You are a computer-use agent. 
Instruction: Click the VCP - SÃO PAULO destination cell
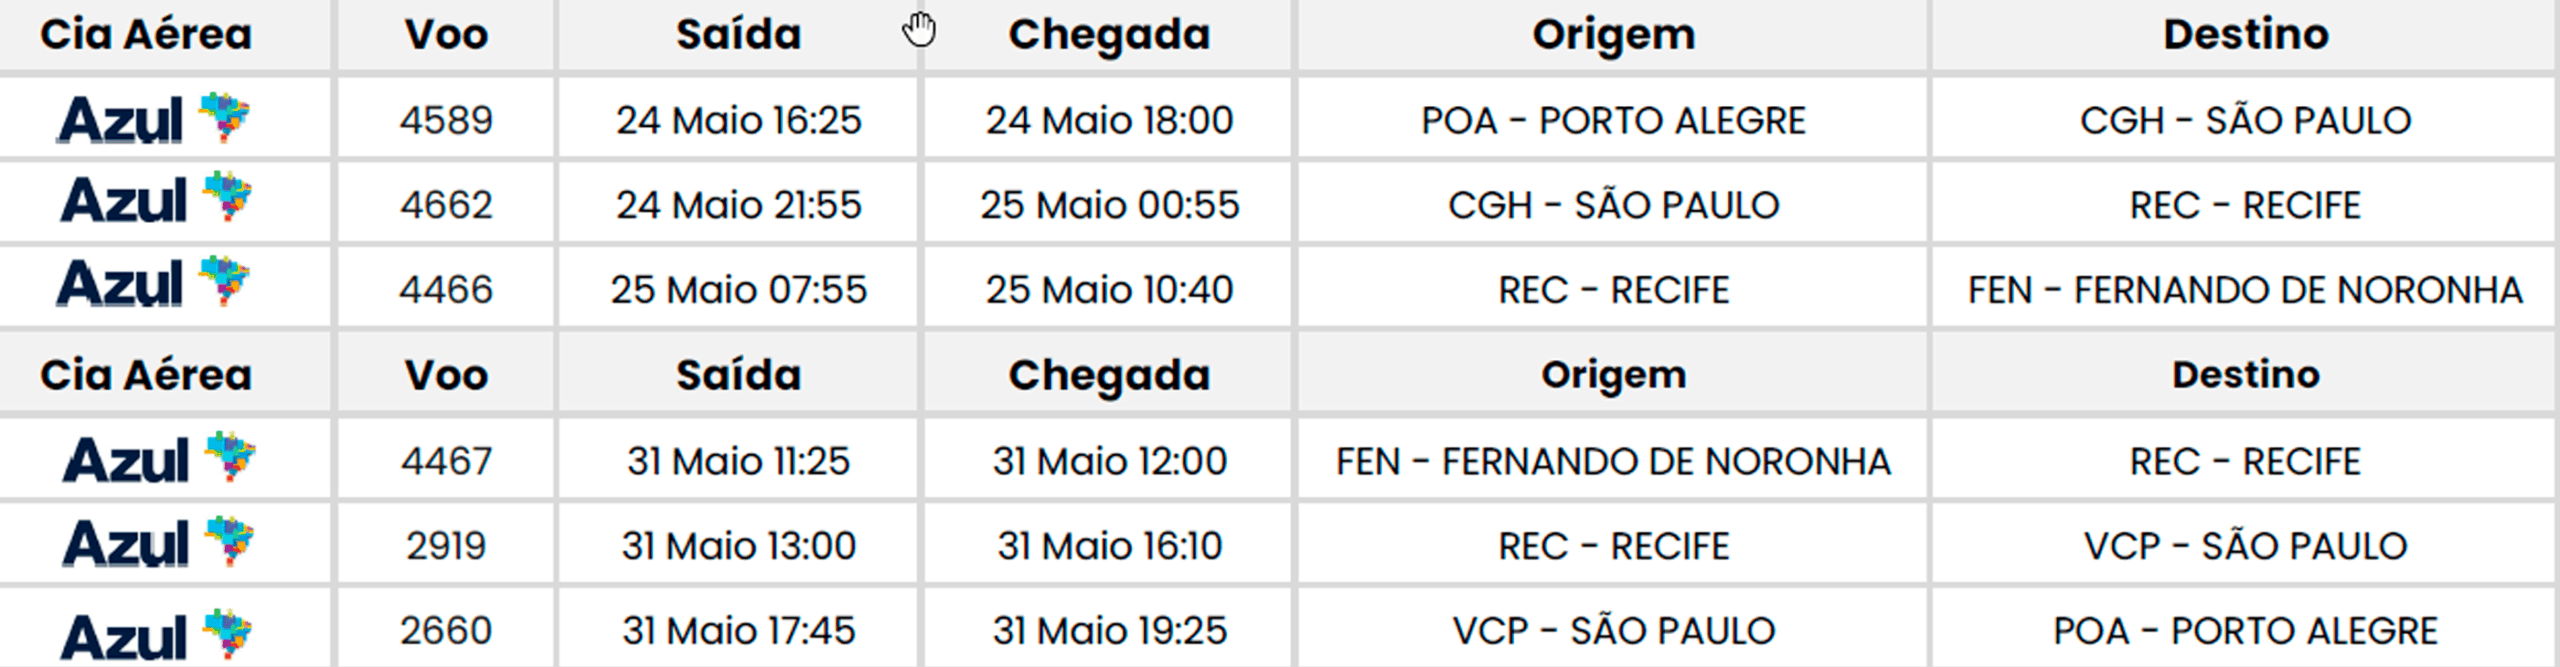(x=2245, y=546)
